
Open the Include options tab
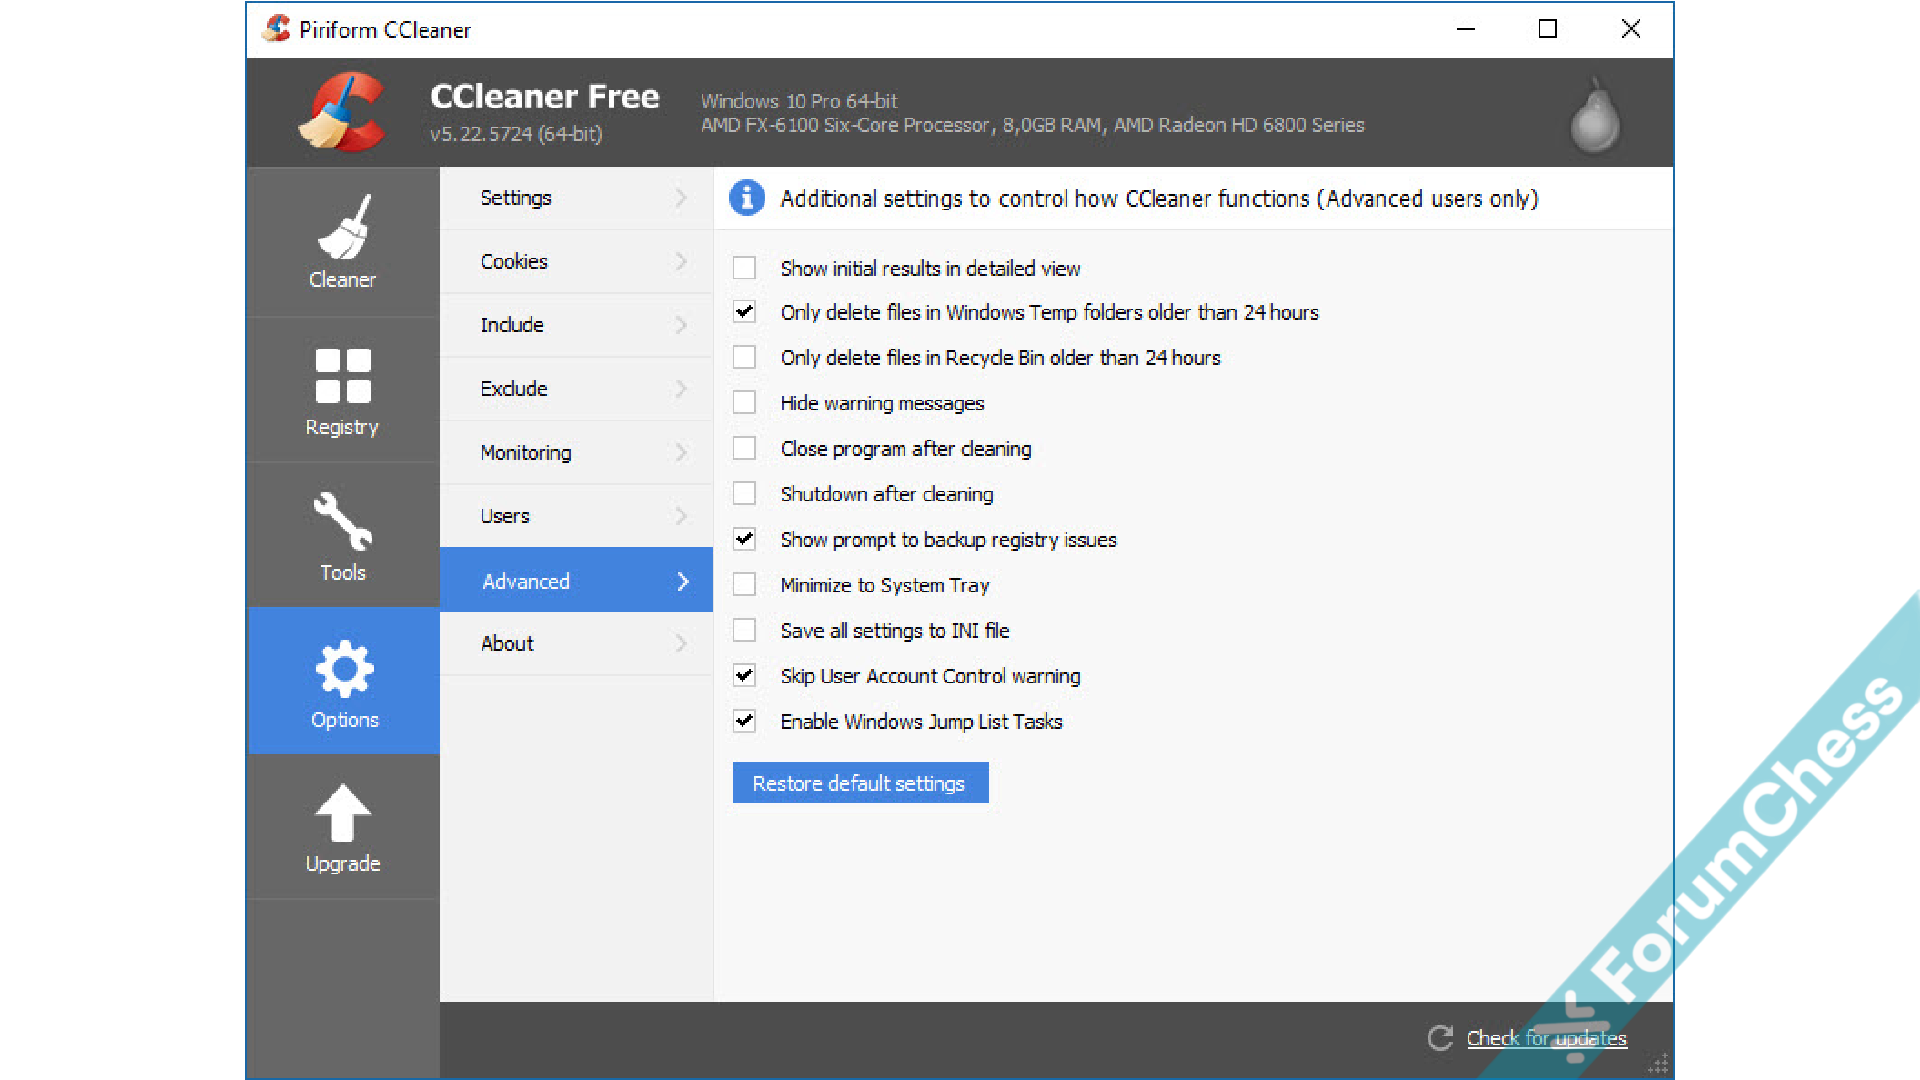(x=512, y=325)
